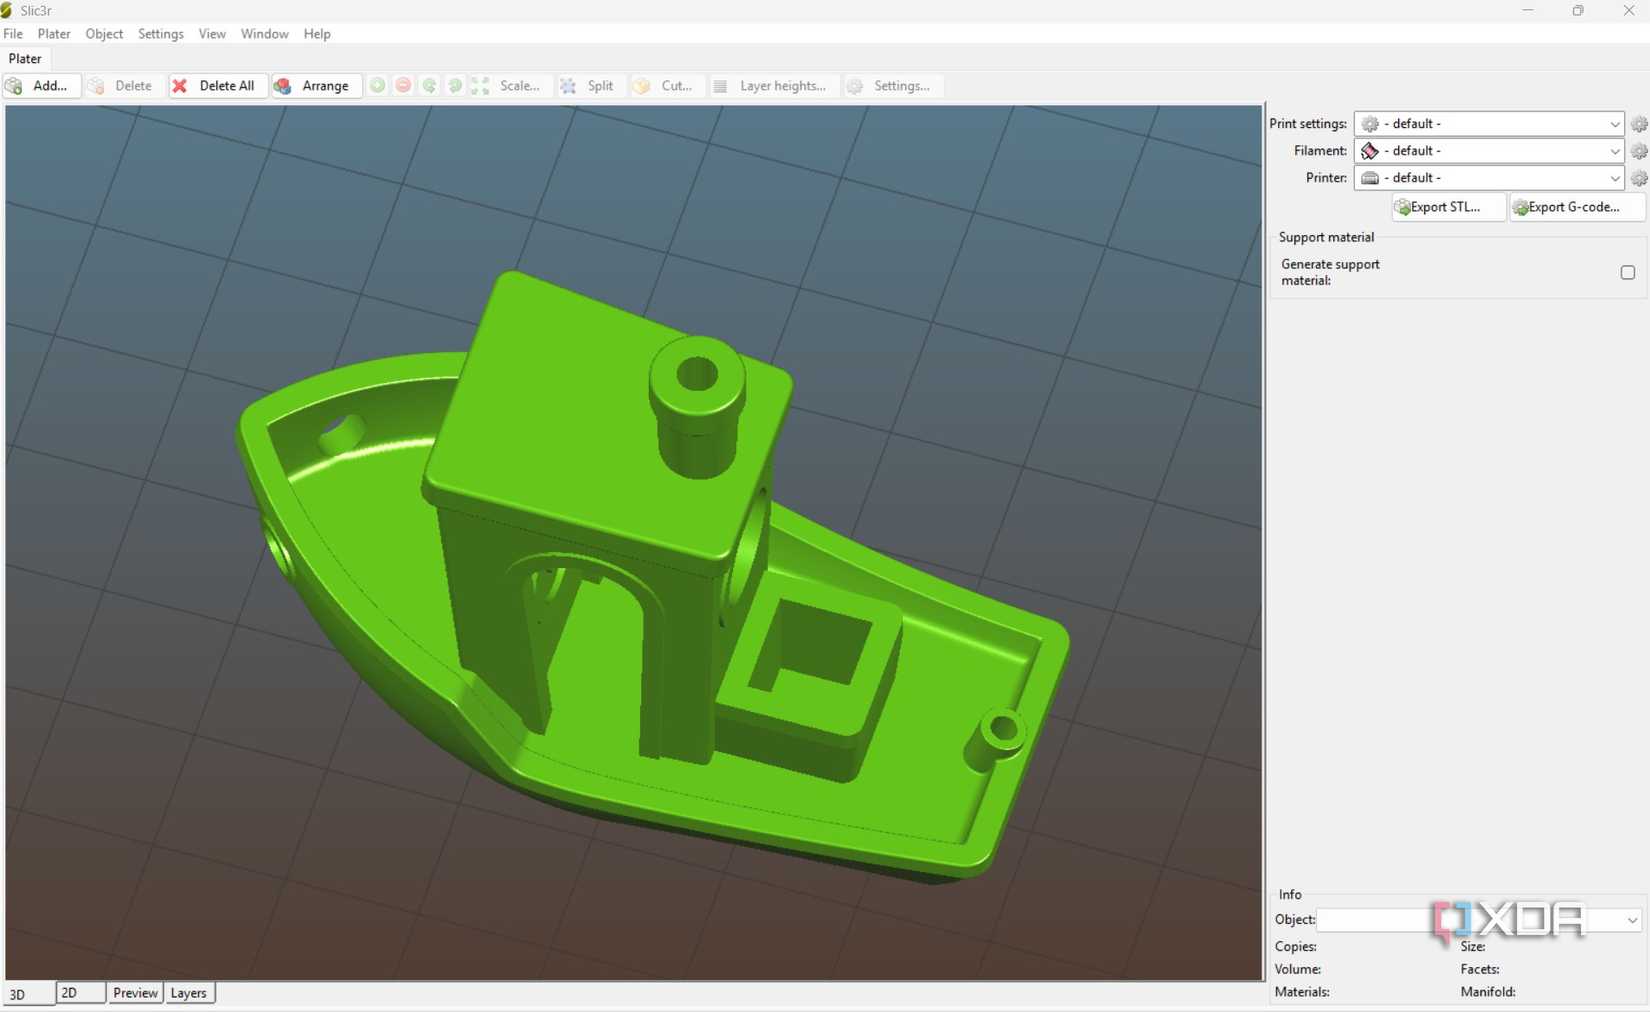Switch to the Preview tab

[x=135, y=992]
